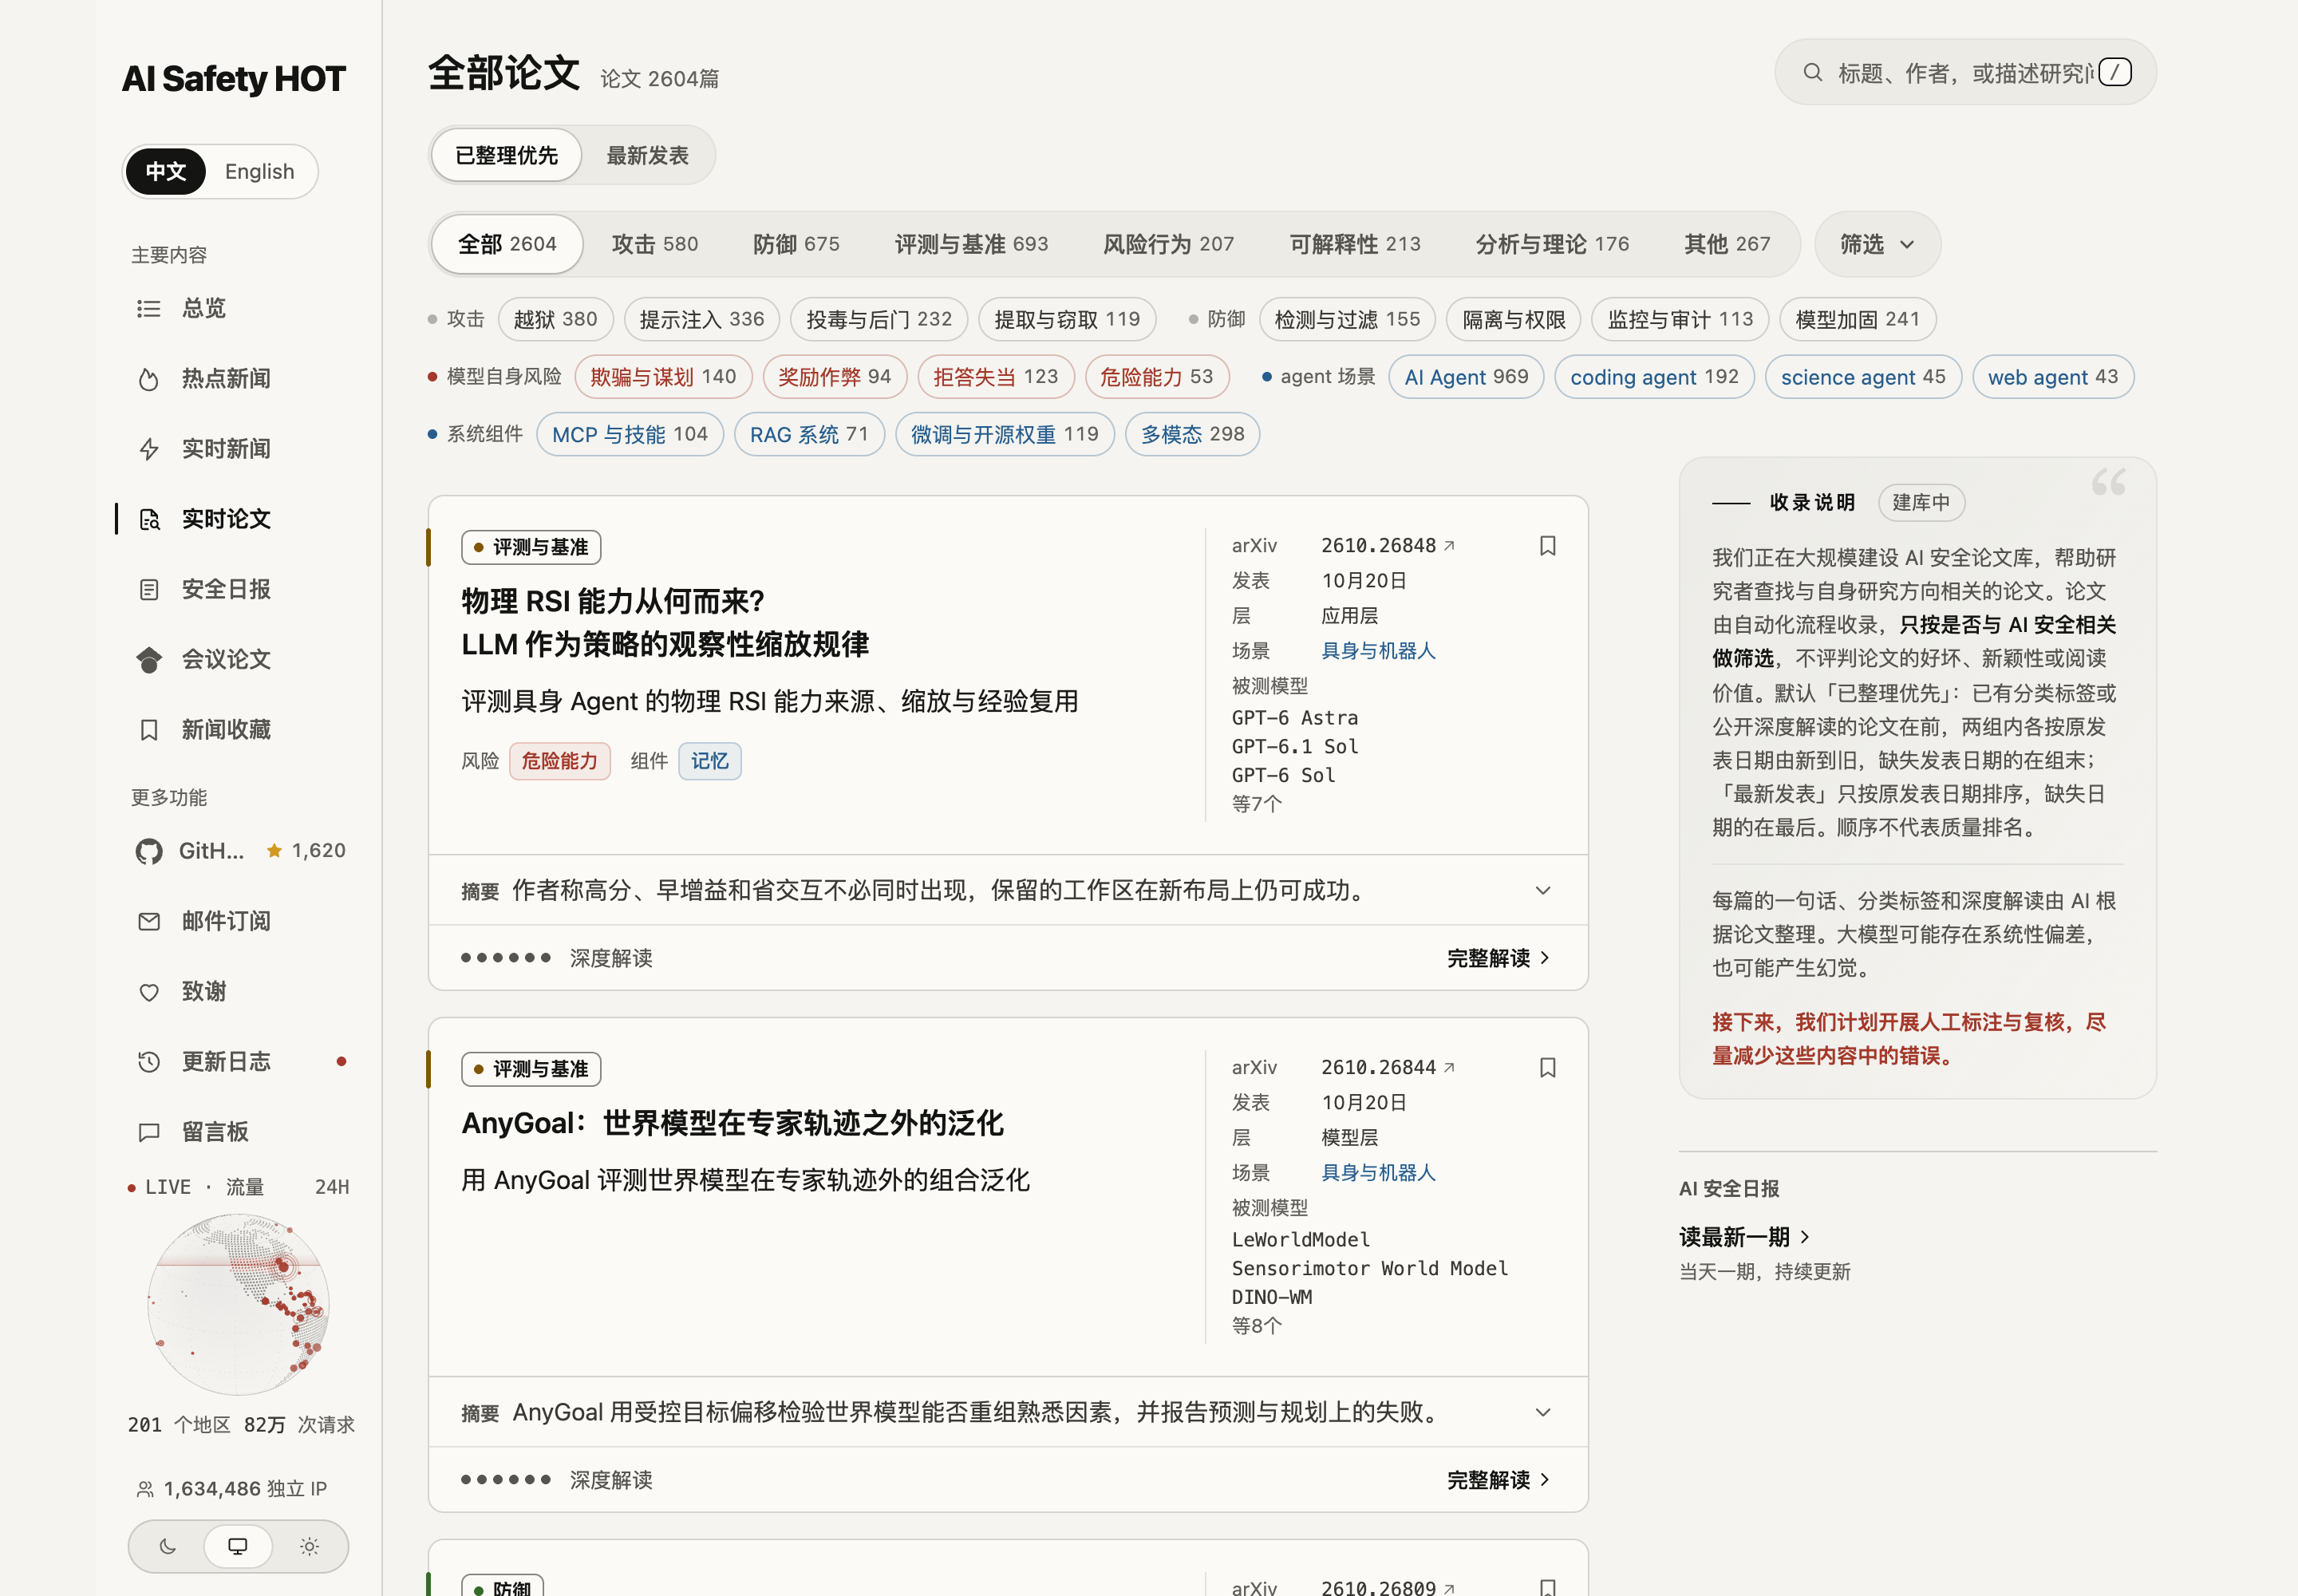The width and height of the screenshot is (2298, 1596).
Task: Go to 实时论文 in the sidebar
Action: [x=226, y=520]
